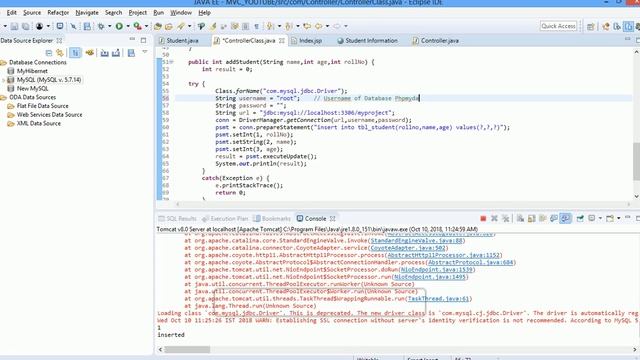
Task: Click the Toggle Mark Occurrences pencil icon
Action: 213,26
